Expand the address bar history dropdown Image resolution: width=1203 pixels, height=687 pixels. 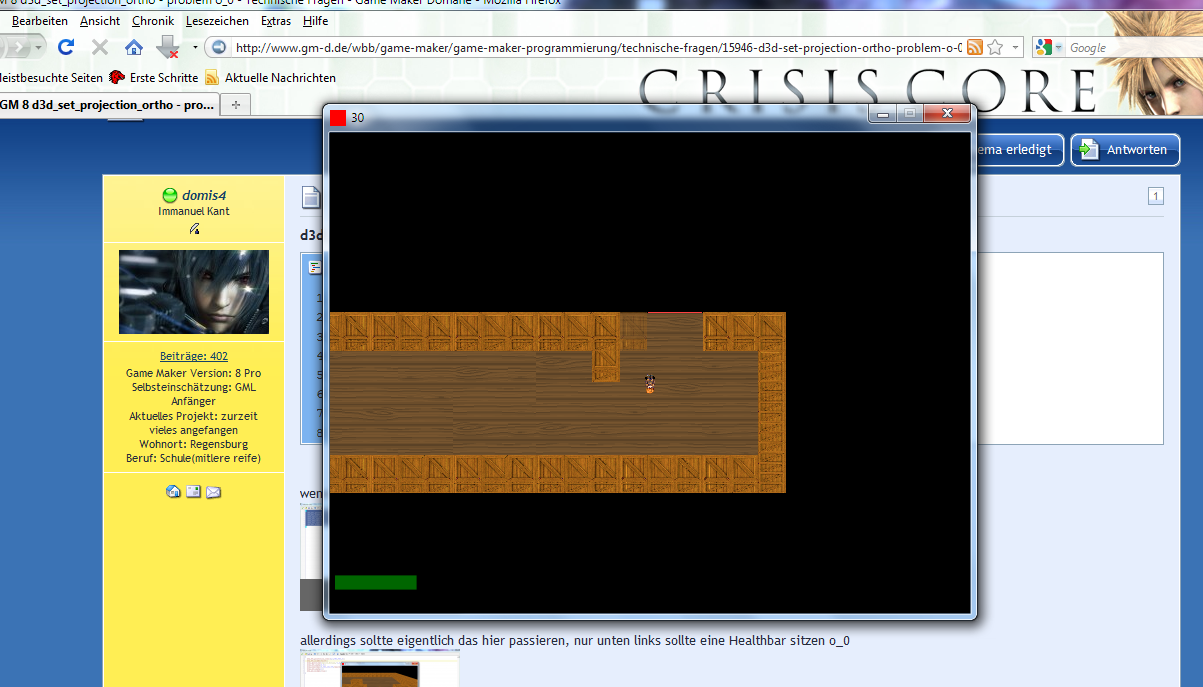point(1015,47)
